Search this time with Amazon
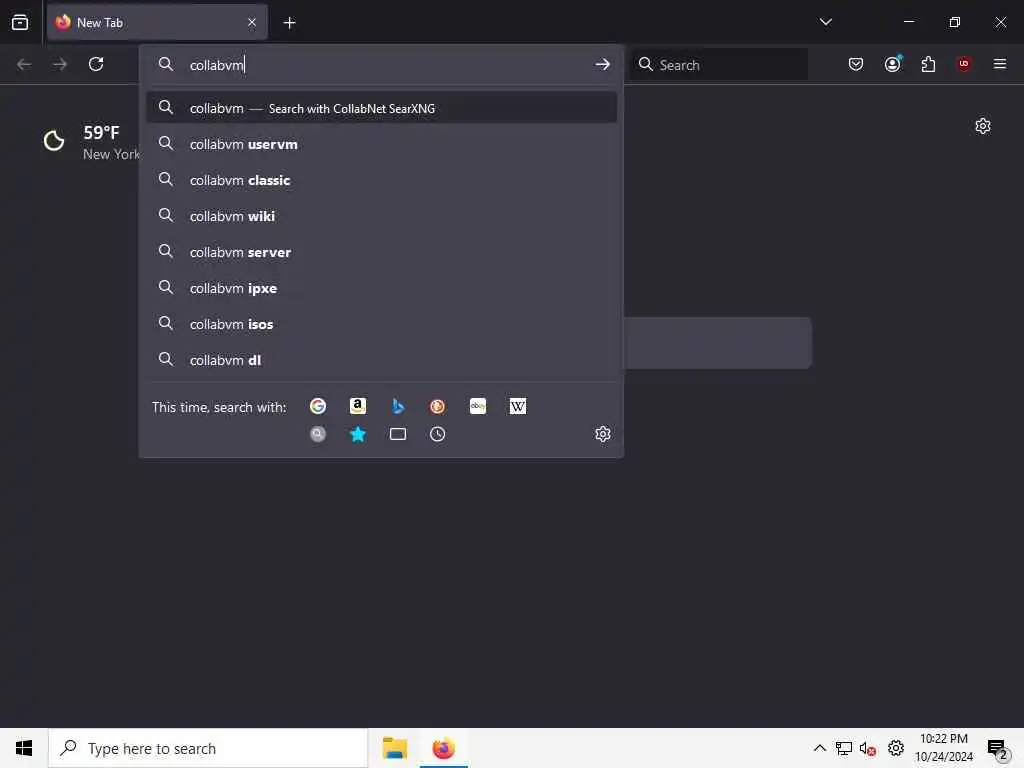Screen dimensions: 1024x768 (358, 406)
